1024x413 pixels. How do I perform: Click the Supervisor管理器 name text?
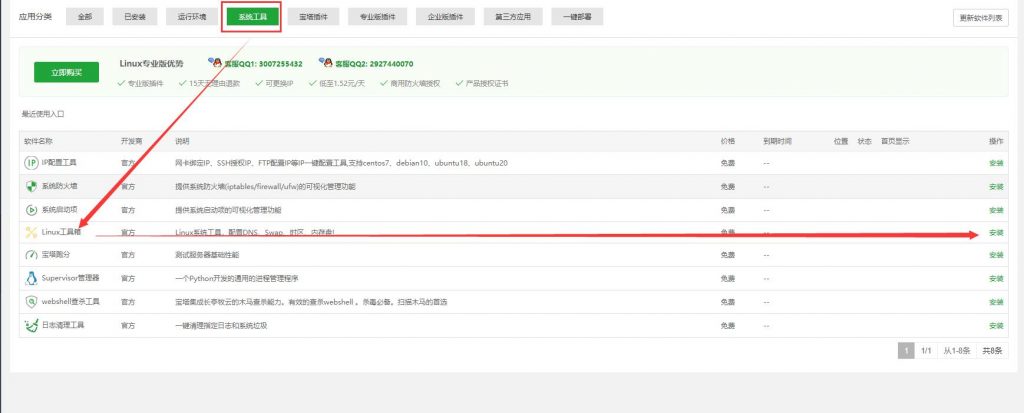pos(71,278)
